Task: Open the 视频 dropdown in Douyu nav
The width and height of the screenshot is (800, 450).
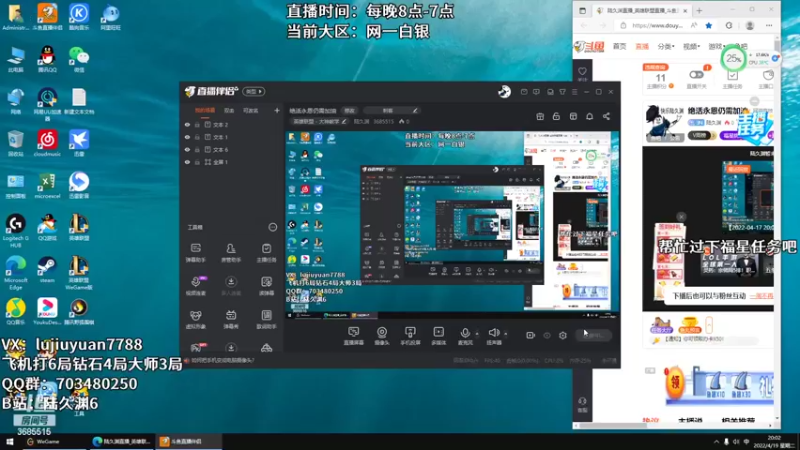Action: (x=691, y=46)
